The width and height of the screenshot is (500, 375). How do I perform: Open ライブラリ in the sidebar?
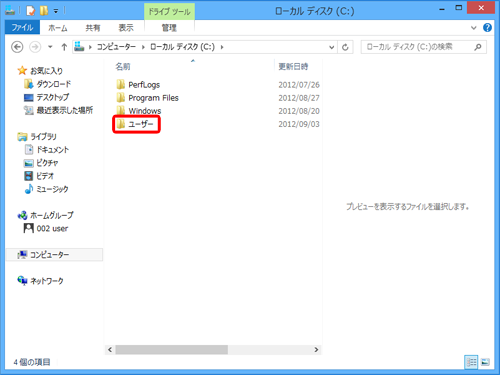[x=37, y=137]
